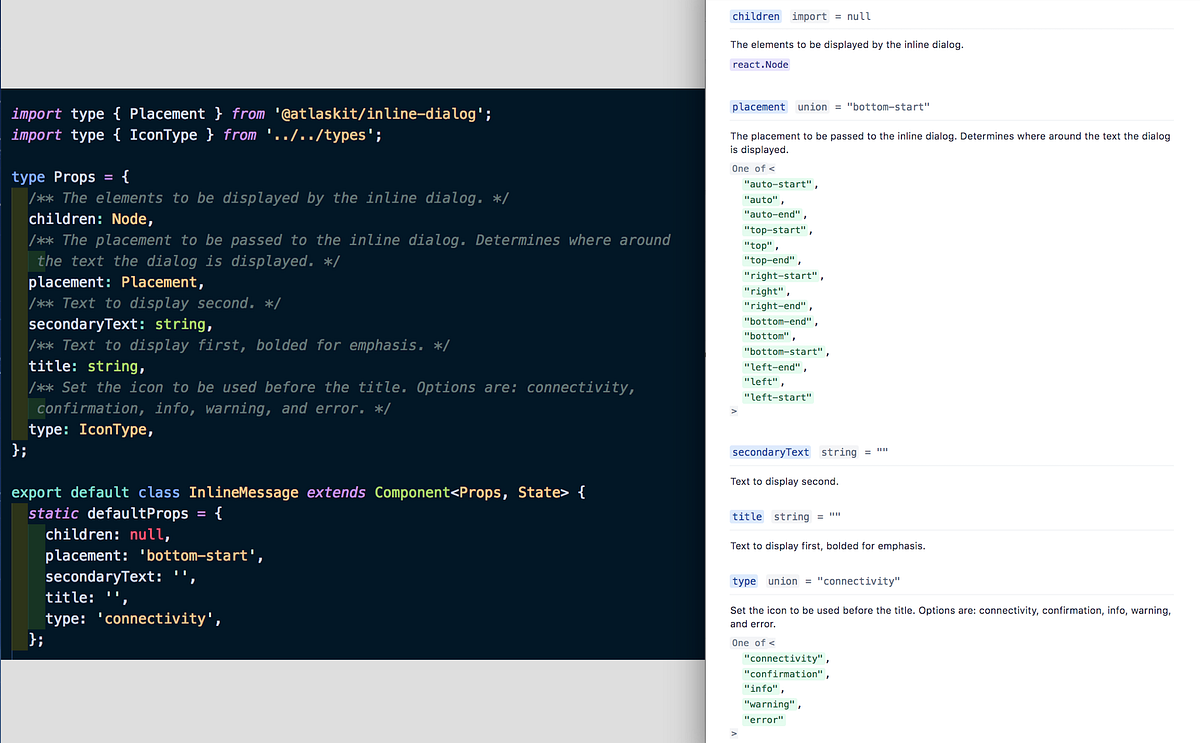Image resolution: width=1200 pixels, height=743 pixels.
Task: Click the title prop badge
Action: 746,516
